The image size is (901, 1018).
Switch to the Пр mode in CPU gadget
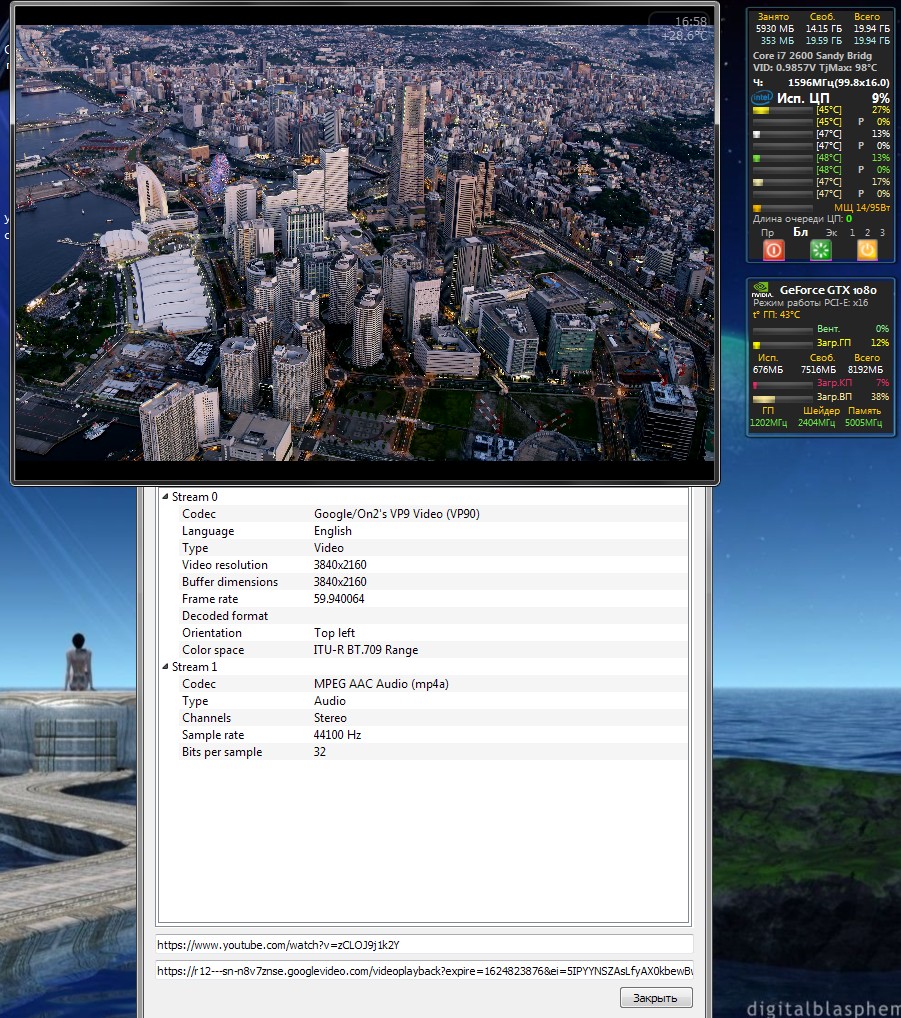[x=767, y=232]
